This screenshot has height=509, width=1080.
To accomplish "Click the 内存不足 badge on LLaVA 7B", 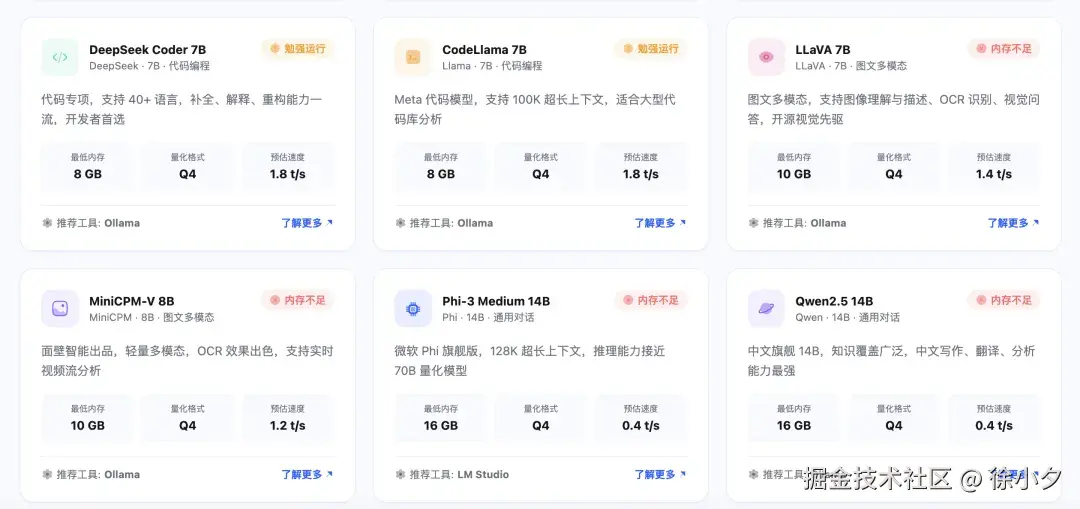I will pyautogui.click(x=1004, y=48).
